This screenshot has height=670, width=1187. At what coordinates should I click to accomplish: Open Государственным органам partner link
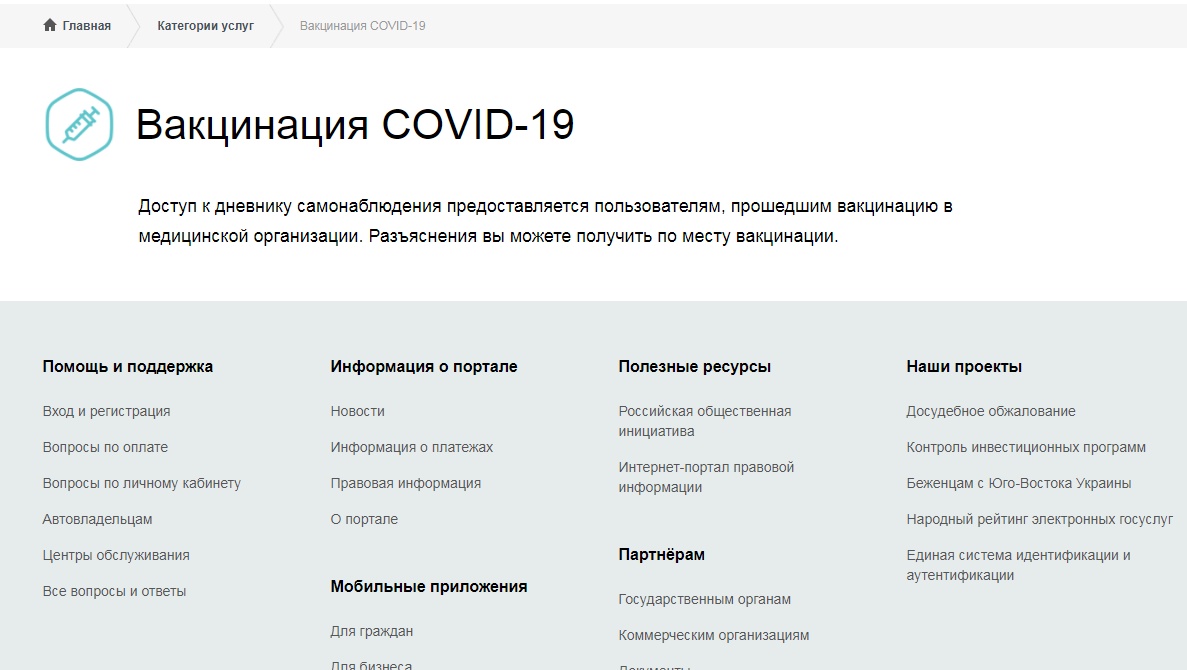tap(704, 599)
